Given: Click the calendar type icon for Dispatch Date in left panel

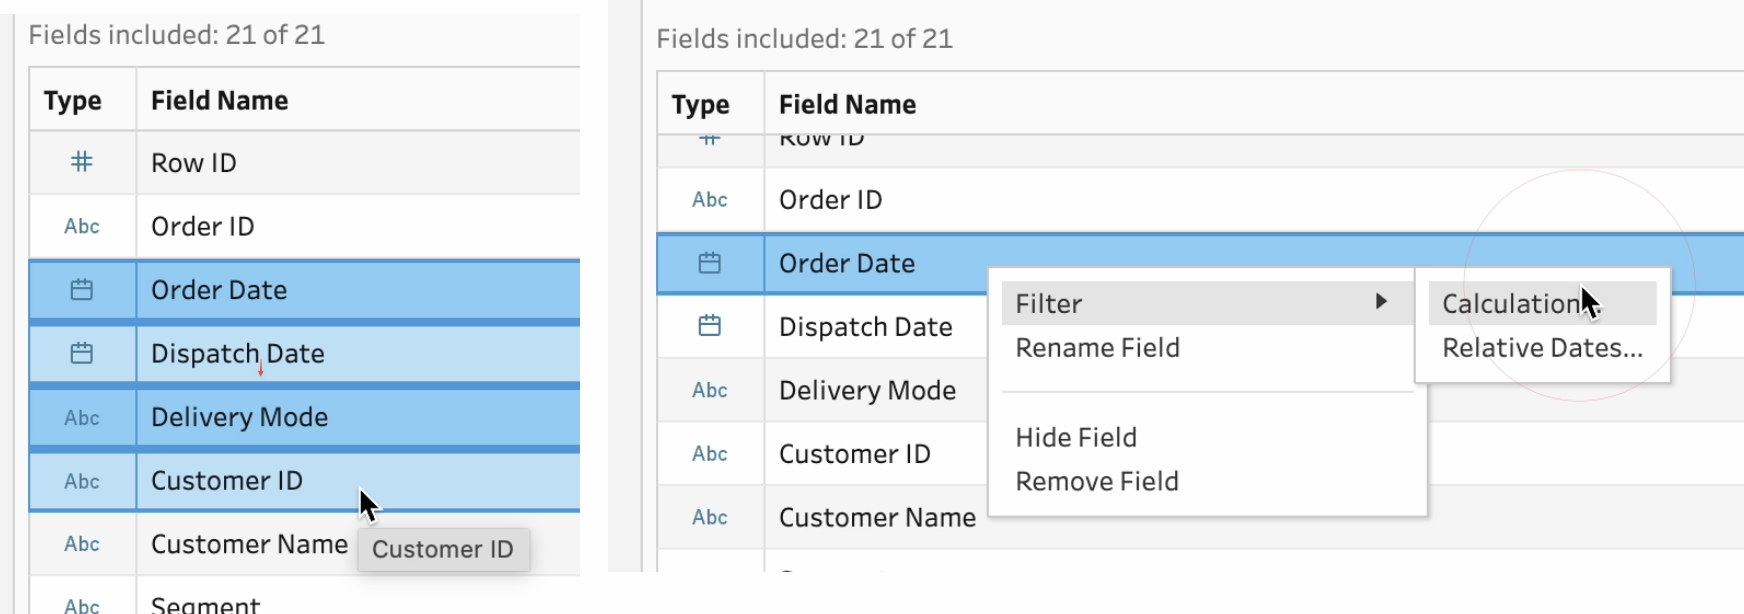Looking at the screenshot, I should (82, 353).
